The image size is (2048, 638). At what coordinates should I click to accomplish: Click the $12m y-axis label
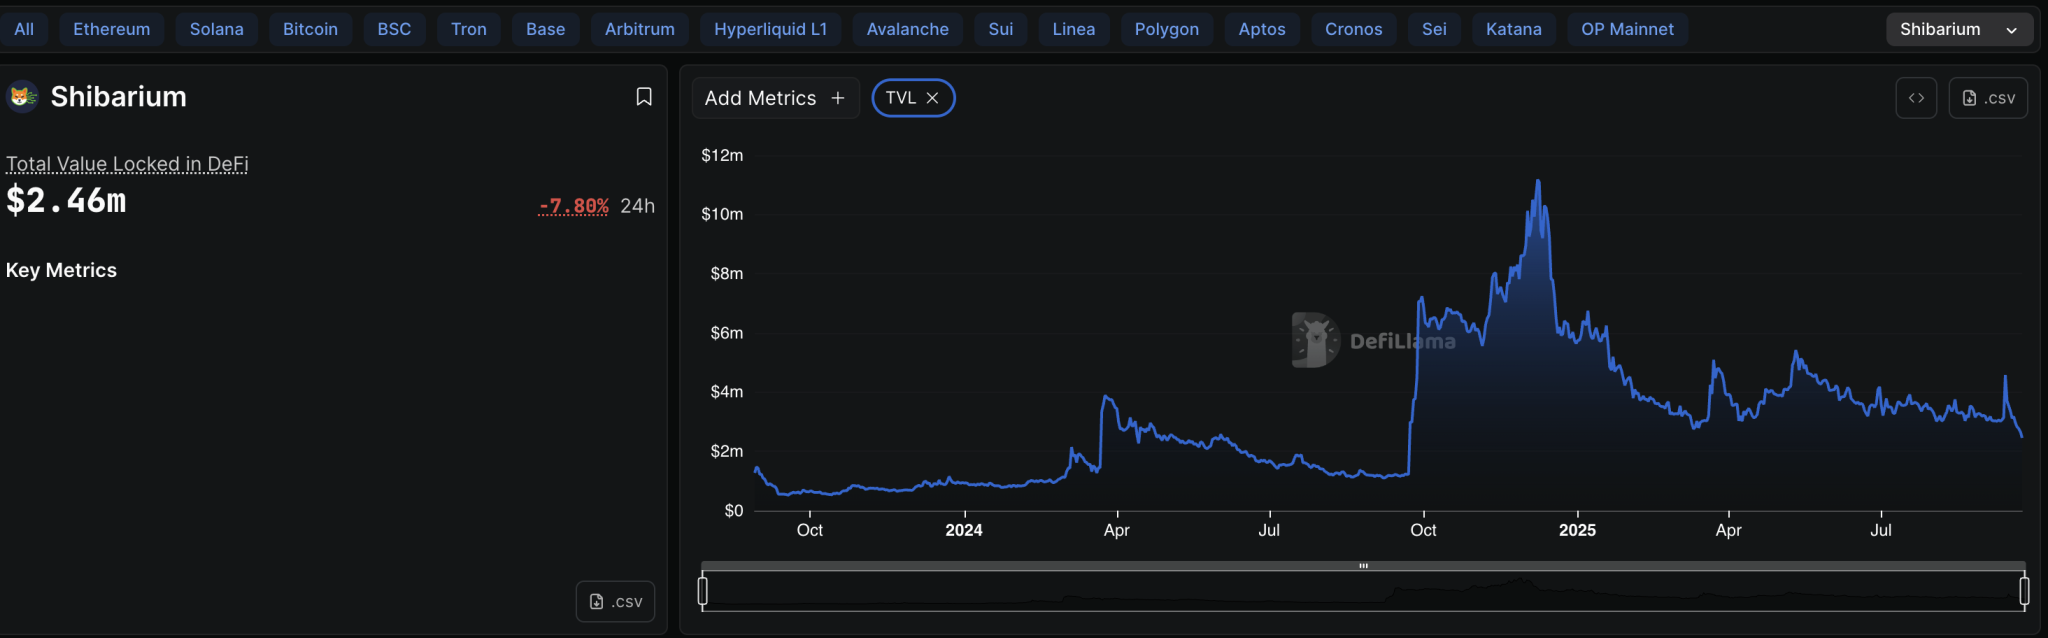coord(722,155)
